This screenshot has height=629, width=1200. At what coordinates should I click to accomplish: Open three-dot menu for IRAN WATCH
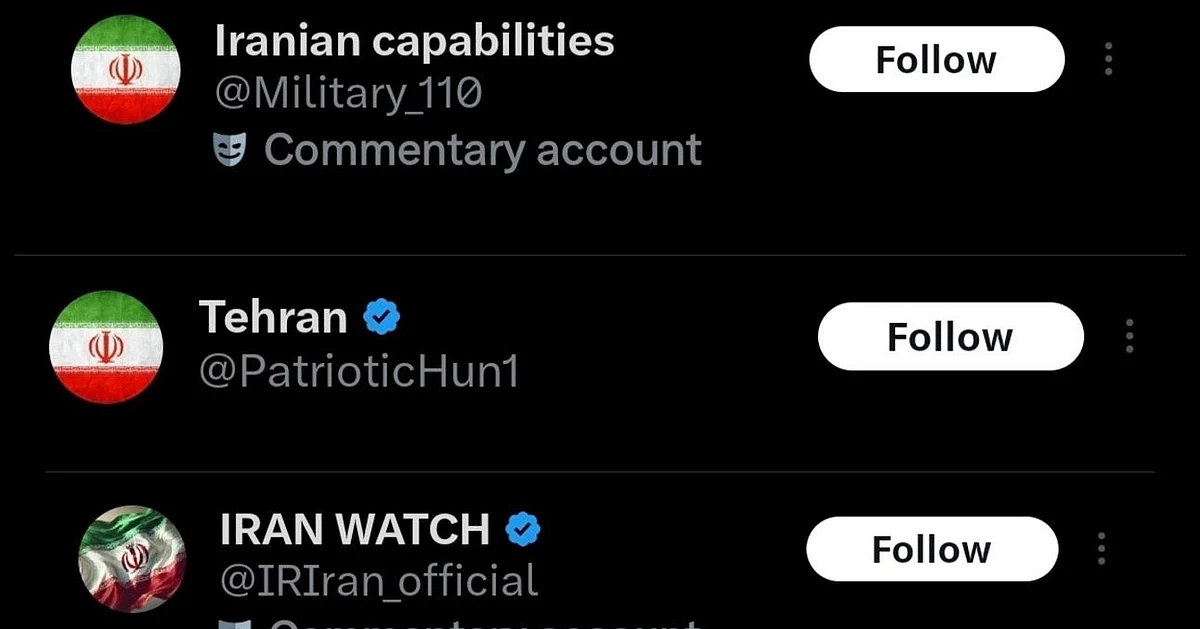(x=1102, y=549)
